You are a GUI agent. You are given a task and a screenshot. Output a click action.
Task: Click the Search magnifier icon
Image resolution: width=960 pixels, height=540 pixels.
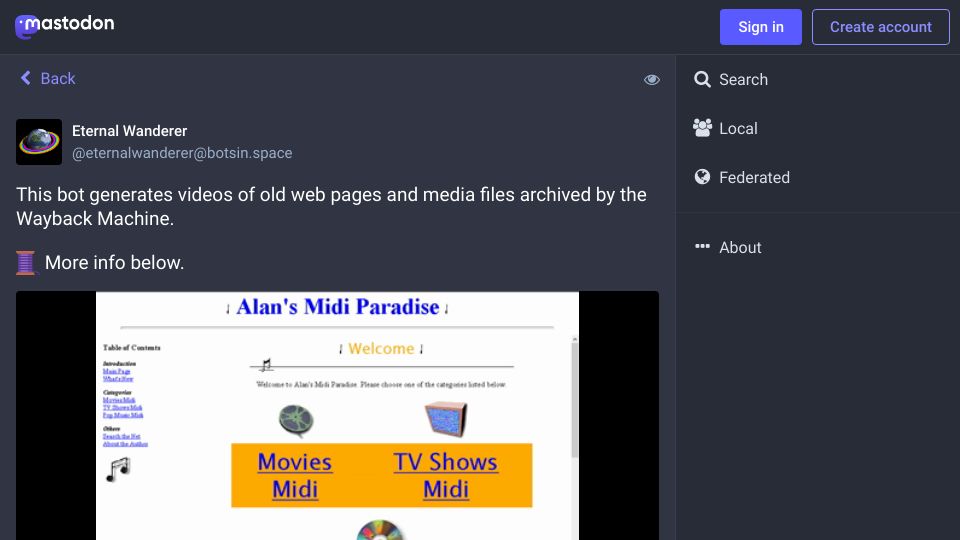click(702, 79)
